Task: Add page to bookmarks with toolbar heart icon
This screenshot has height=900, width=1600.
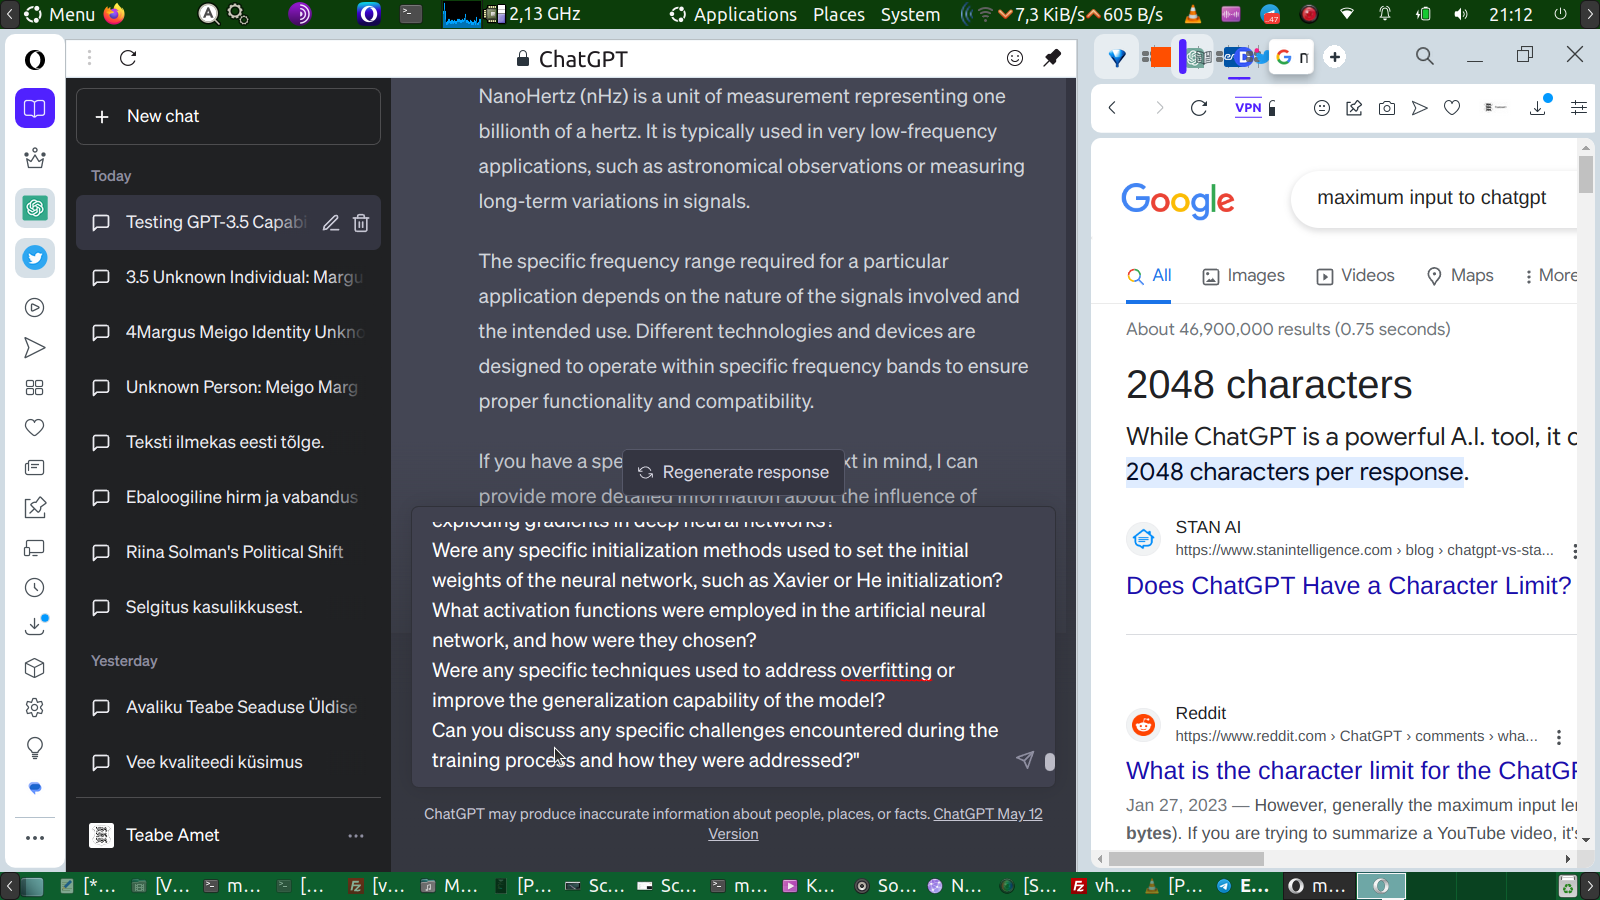Action: [x=1452, y=108]
